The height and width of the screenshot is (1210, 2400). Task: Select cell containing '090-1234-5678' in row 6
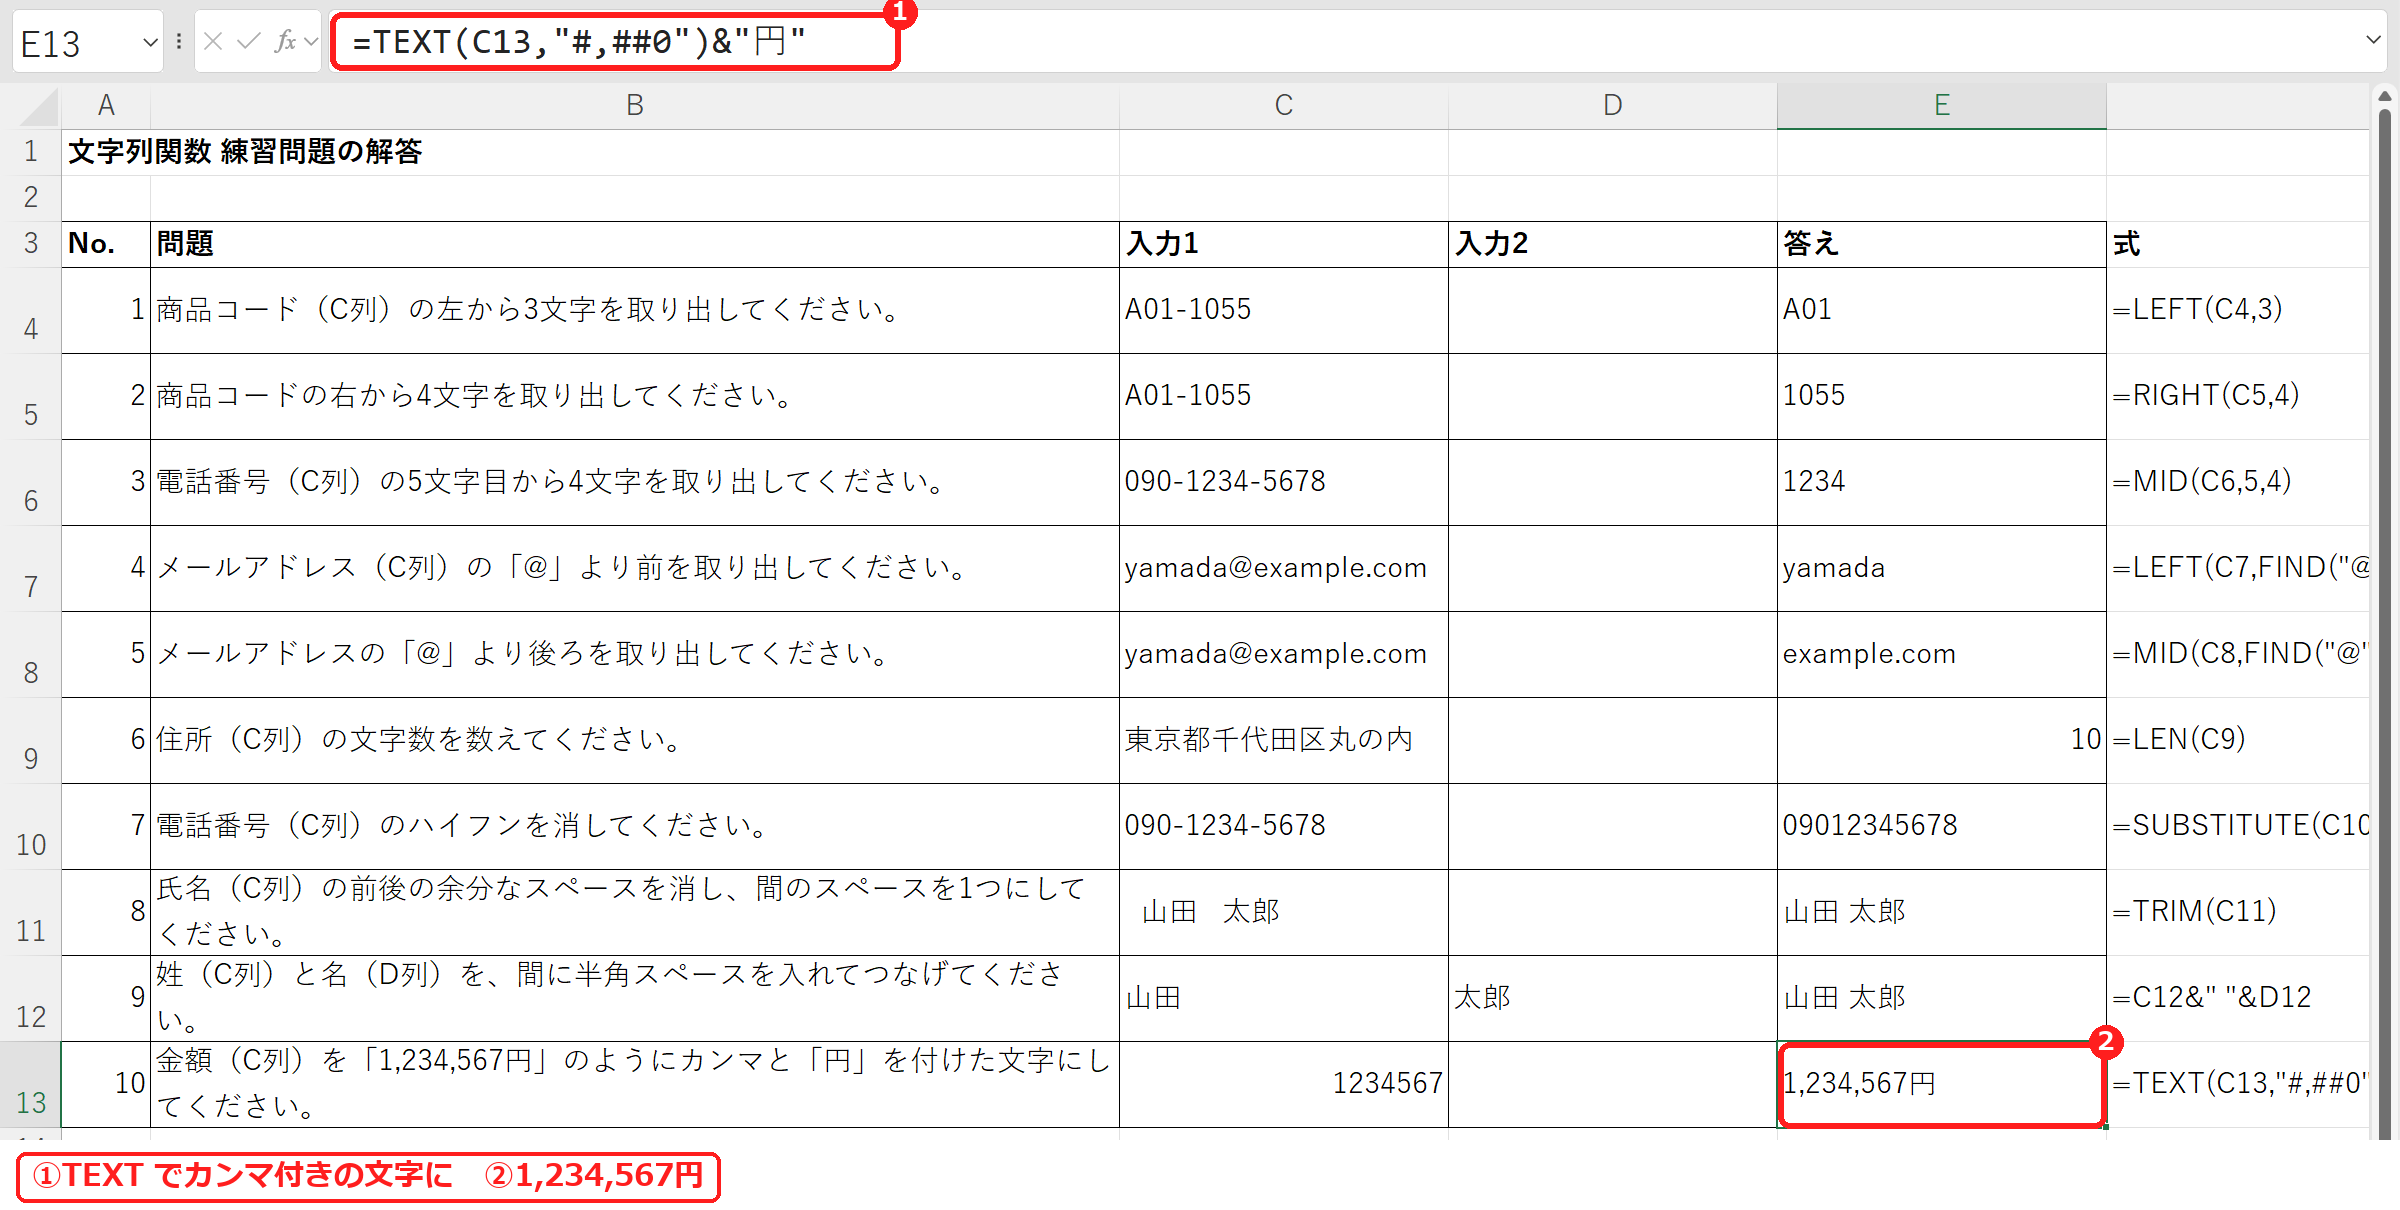[x=1284, y=482]
